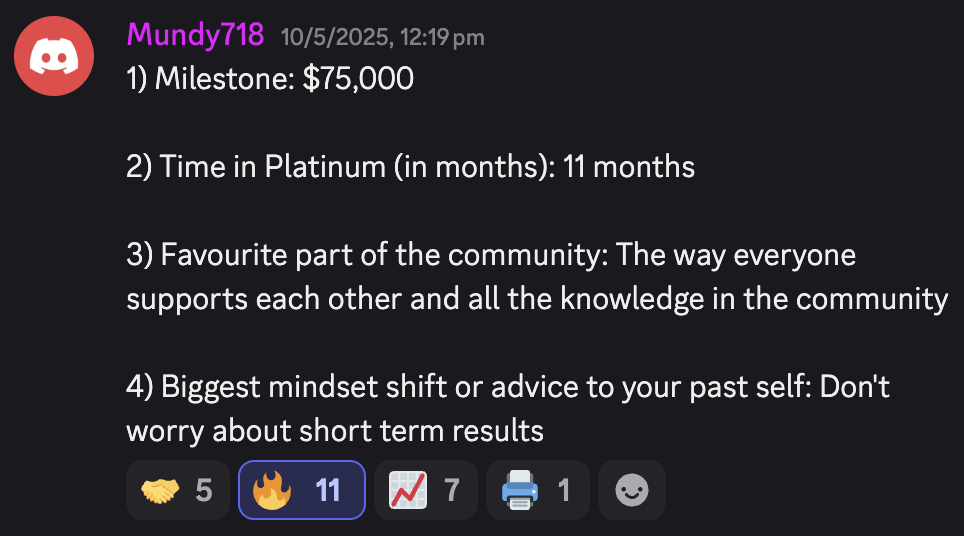This screenshot has height=536, width=964.
Task: Click the Favourite part of the community text
Action: pos(367,254)
